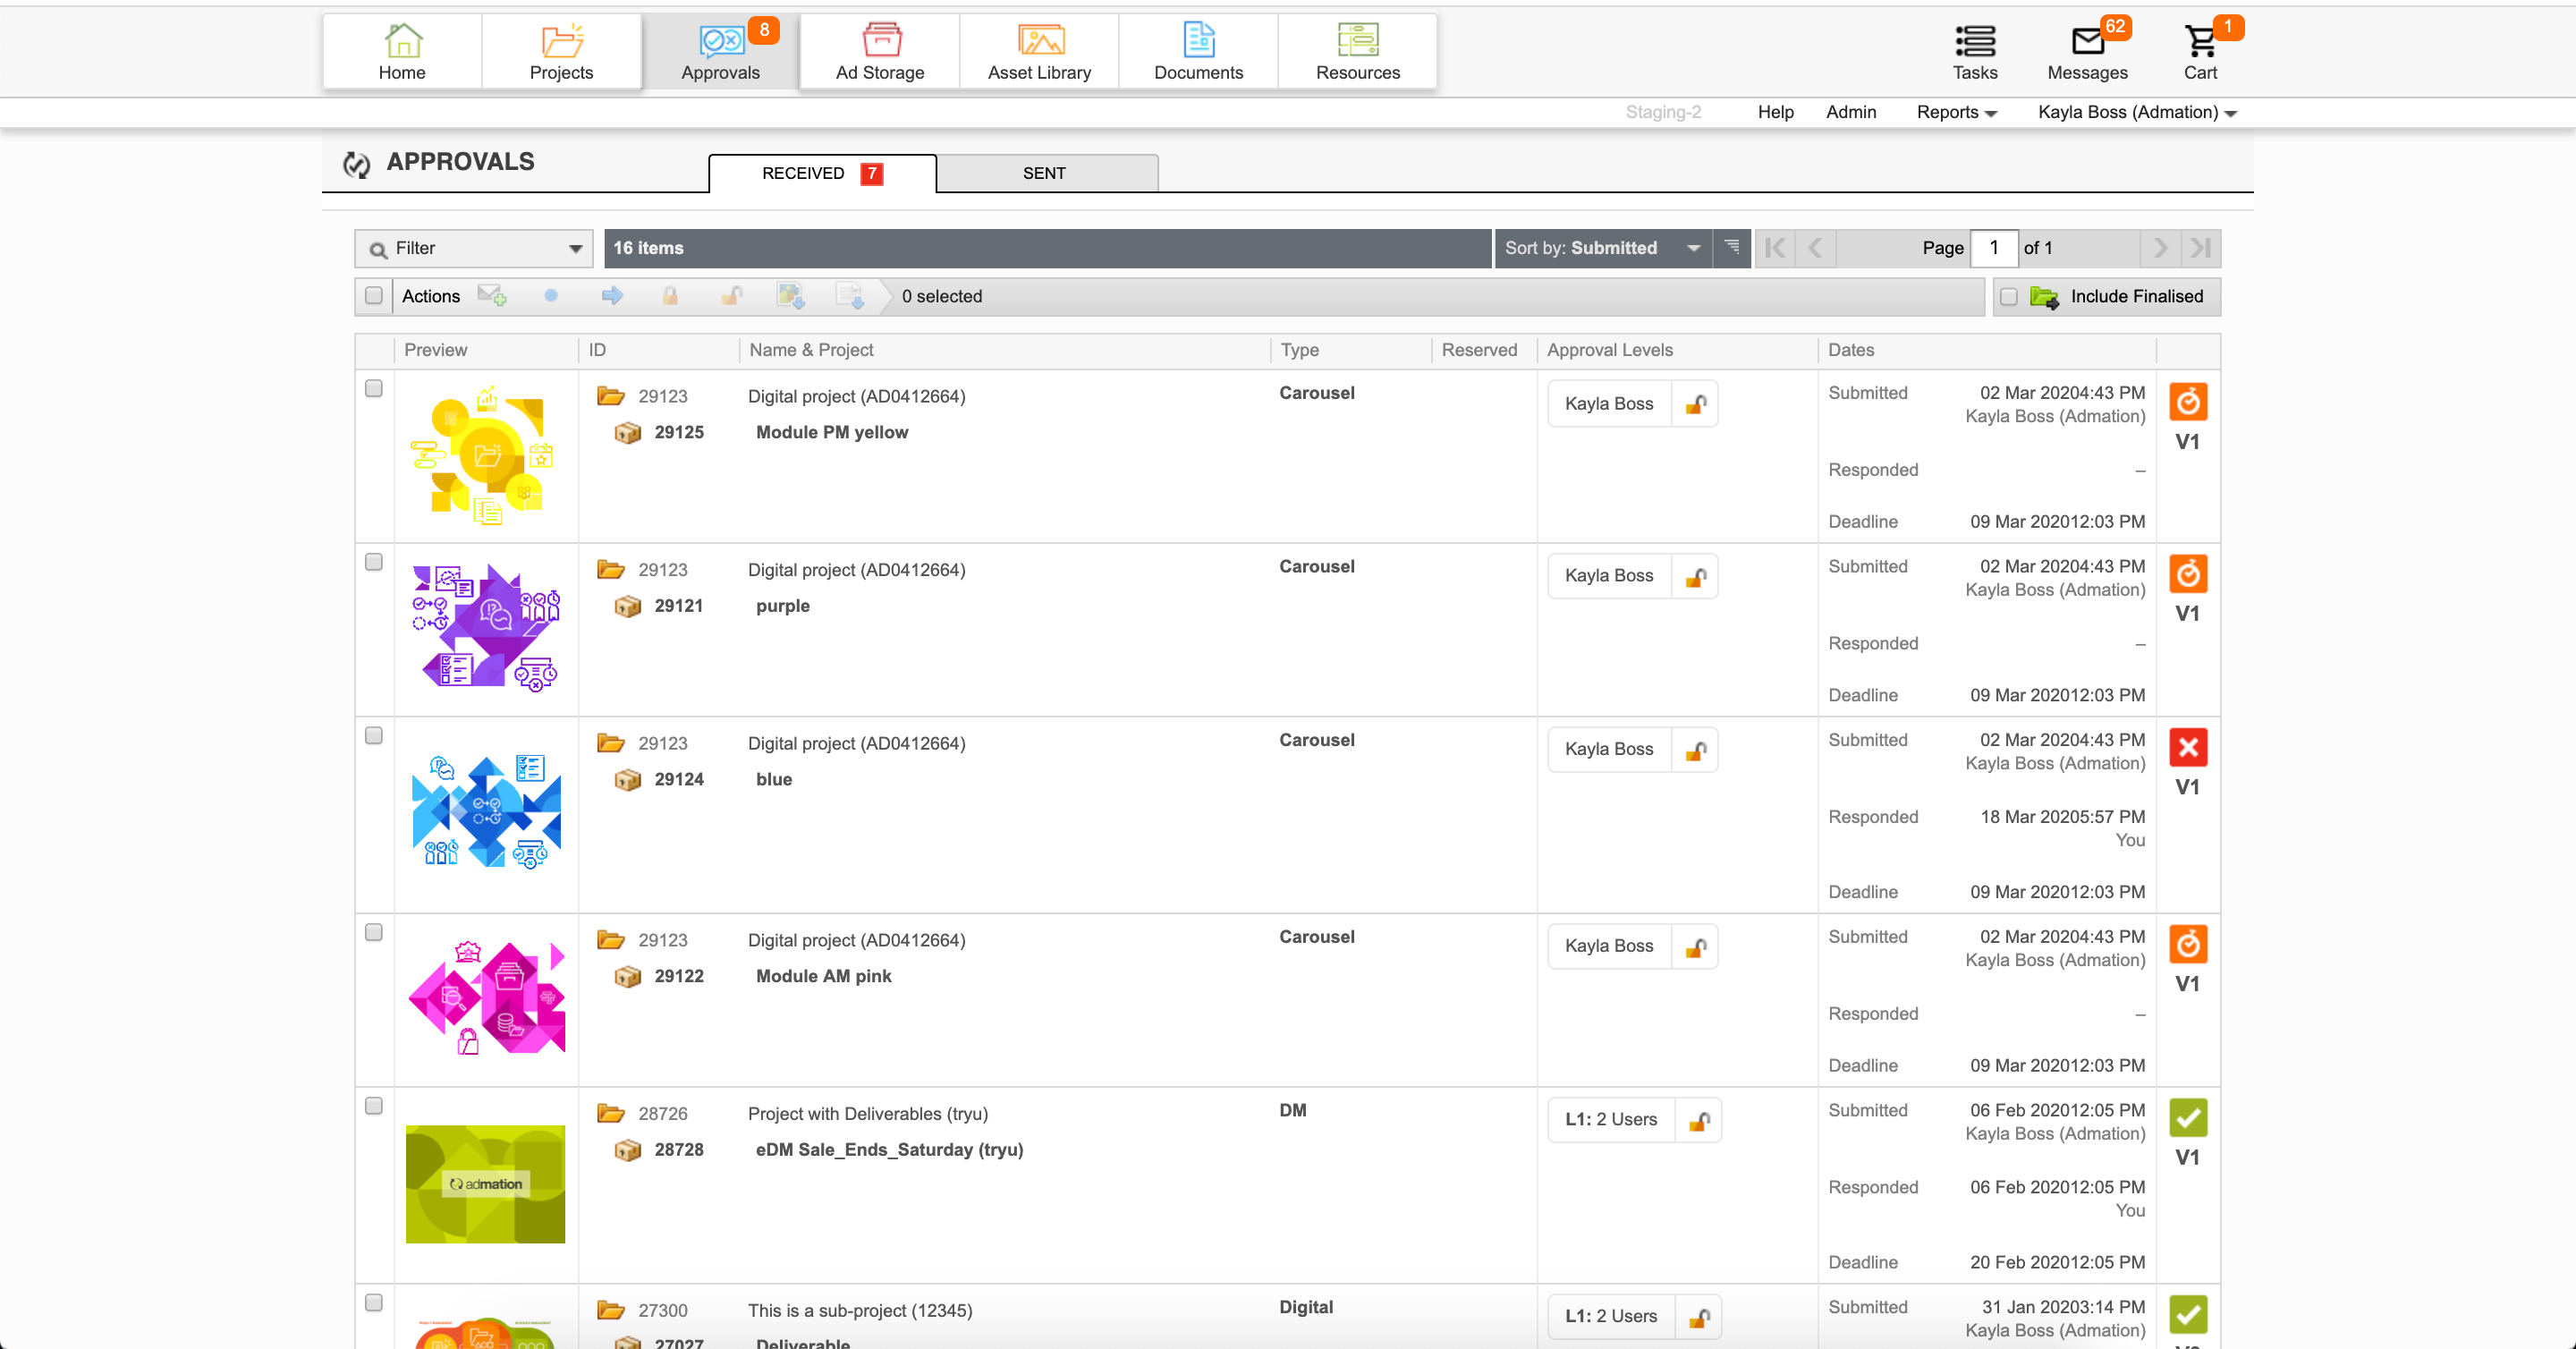
Task: Click the red rejected status icon
Action: (2187, 747)
